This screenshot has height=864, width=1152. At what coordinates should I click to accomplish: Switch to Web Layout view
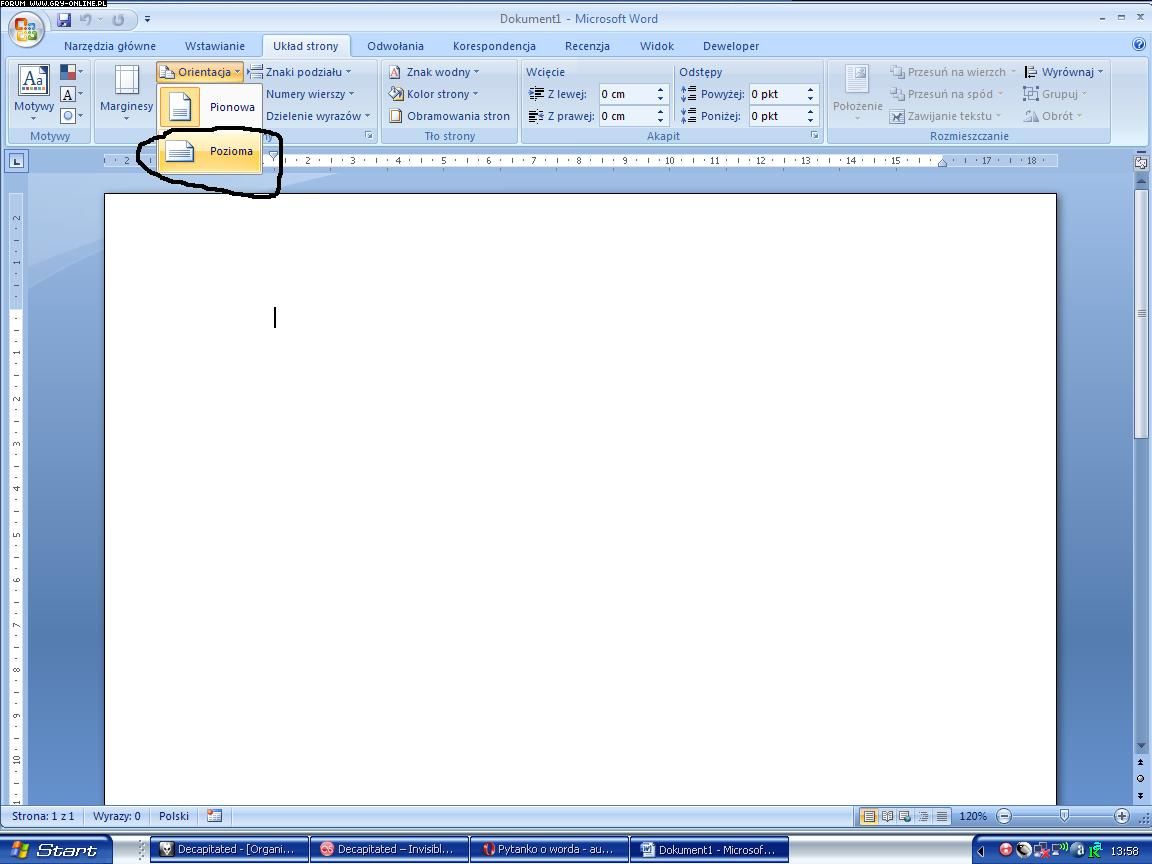pyautogui.click(x=905, y=816)
